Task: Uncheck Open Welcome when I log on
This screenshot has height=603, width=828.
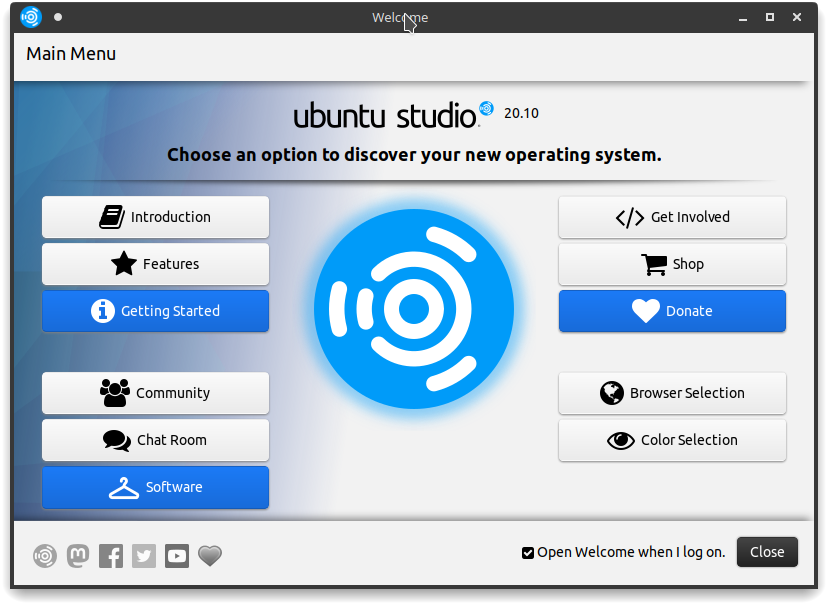Action: 528,553
